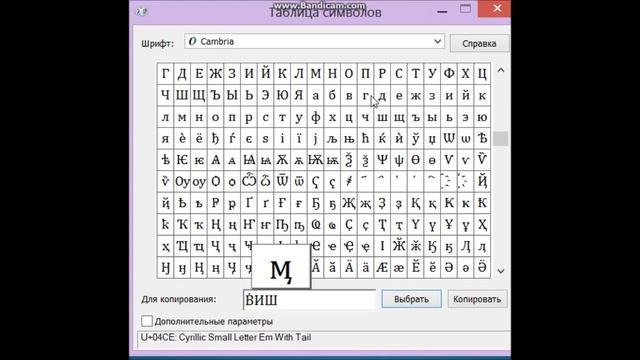Minimize the Таблица символов window
Screen dimensions: 640x360
point(442,10)
